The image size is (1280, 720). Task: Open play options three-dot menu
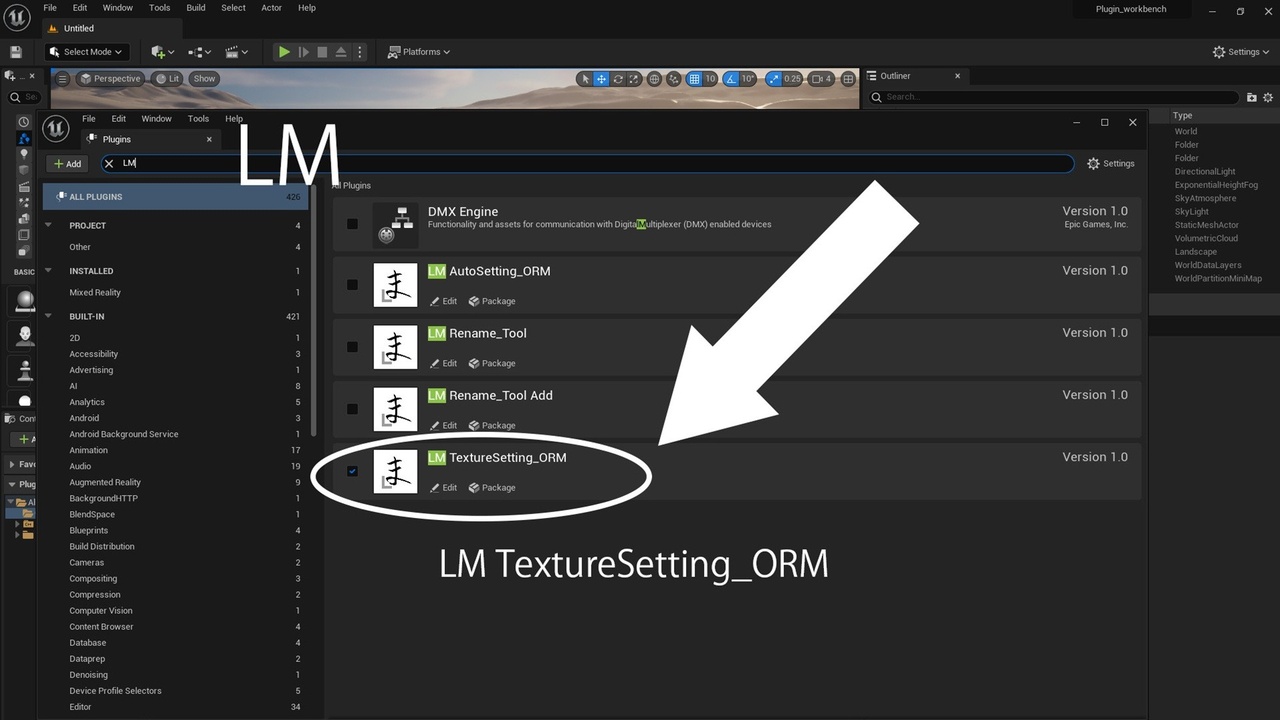(360, 52)
